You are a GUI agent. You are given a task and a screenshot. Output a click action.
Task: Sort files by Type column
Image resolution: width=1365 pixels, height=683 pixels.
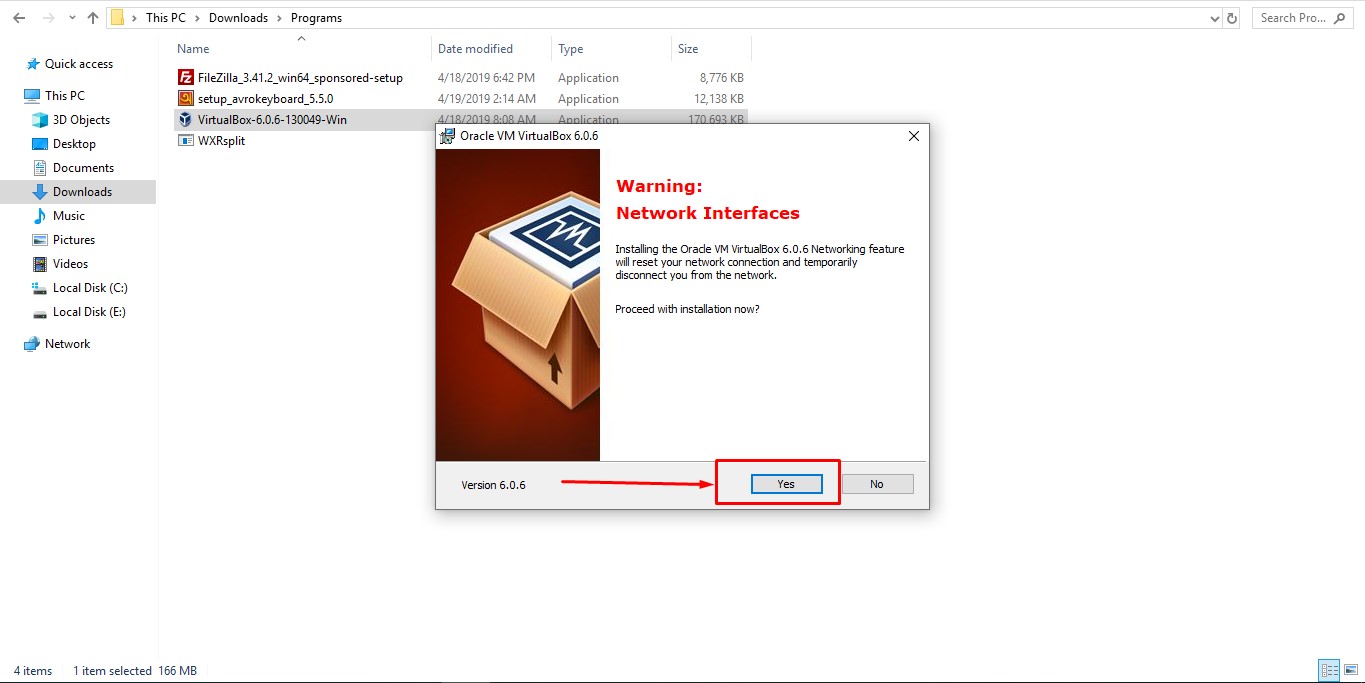pyautogui.click(x=570, y=49)
